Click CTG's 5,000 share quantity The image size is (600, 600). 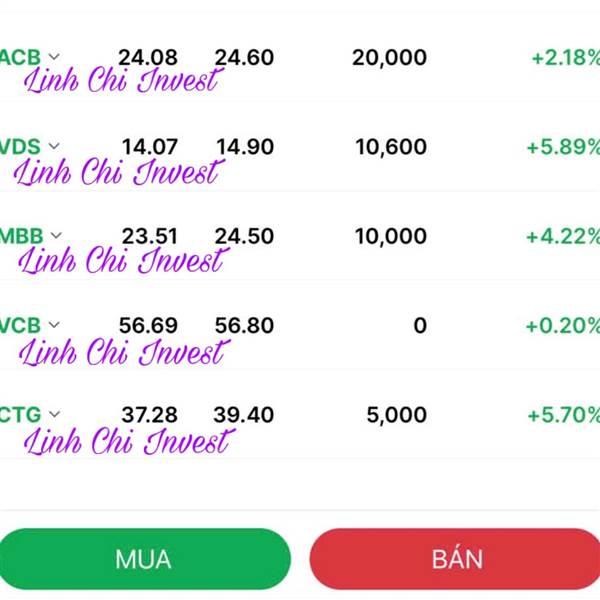point(396,415)
